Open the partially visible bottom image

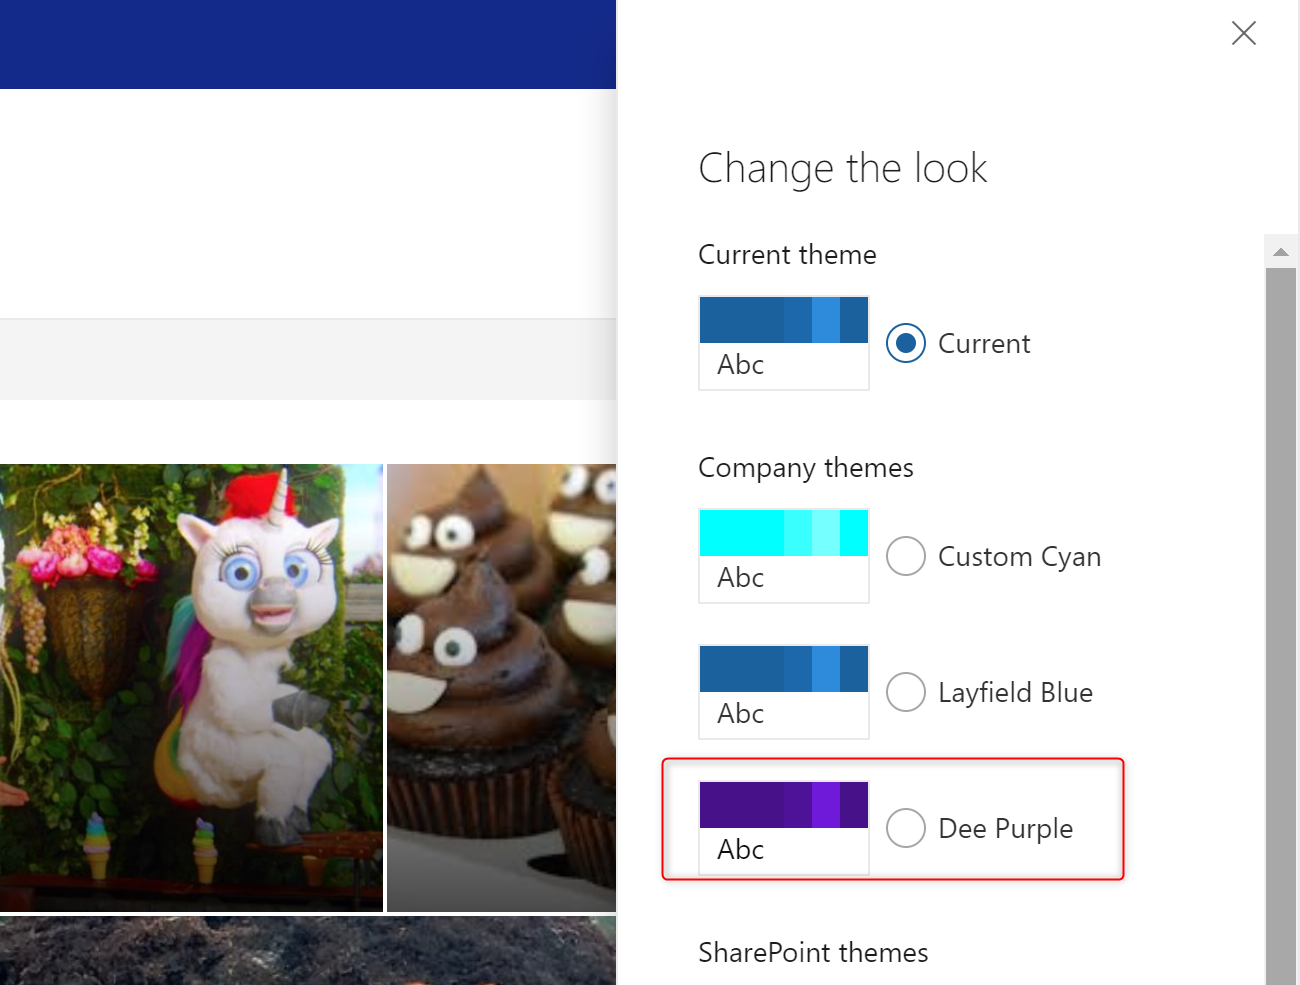[x=308, y=951]
